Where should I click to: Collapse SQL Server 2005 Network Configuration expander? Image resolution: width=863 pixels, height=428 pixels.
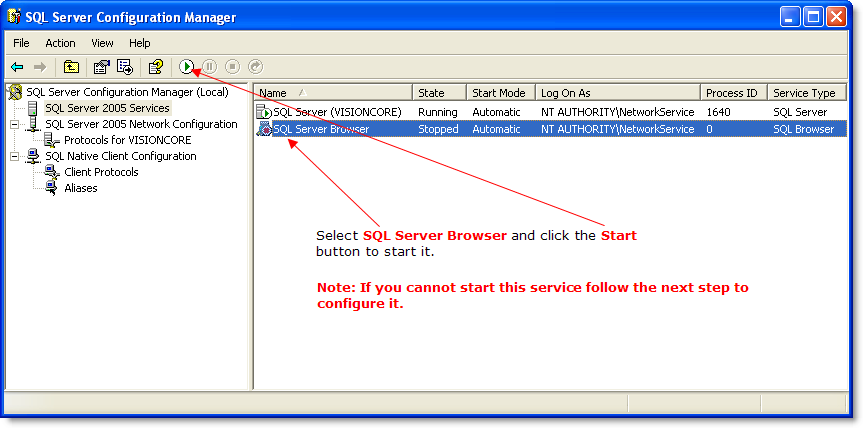14,124
